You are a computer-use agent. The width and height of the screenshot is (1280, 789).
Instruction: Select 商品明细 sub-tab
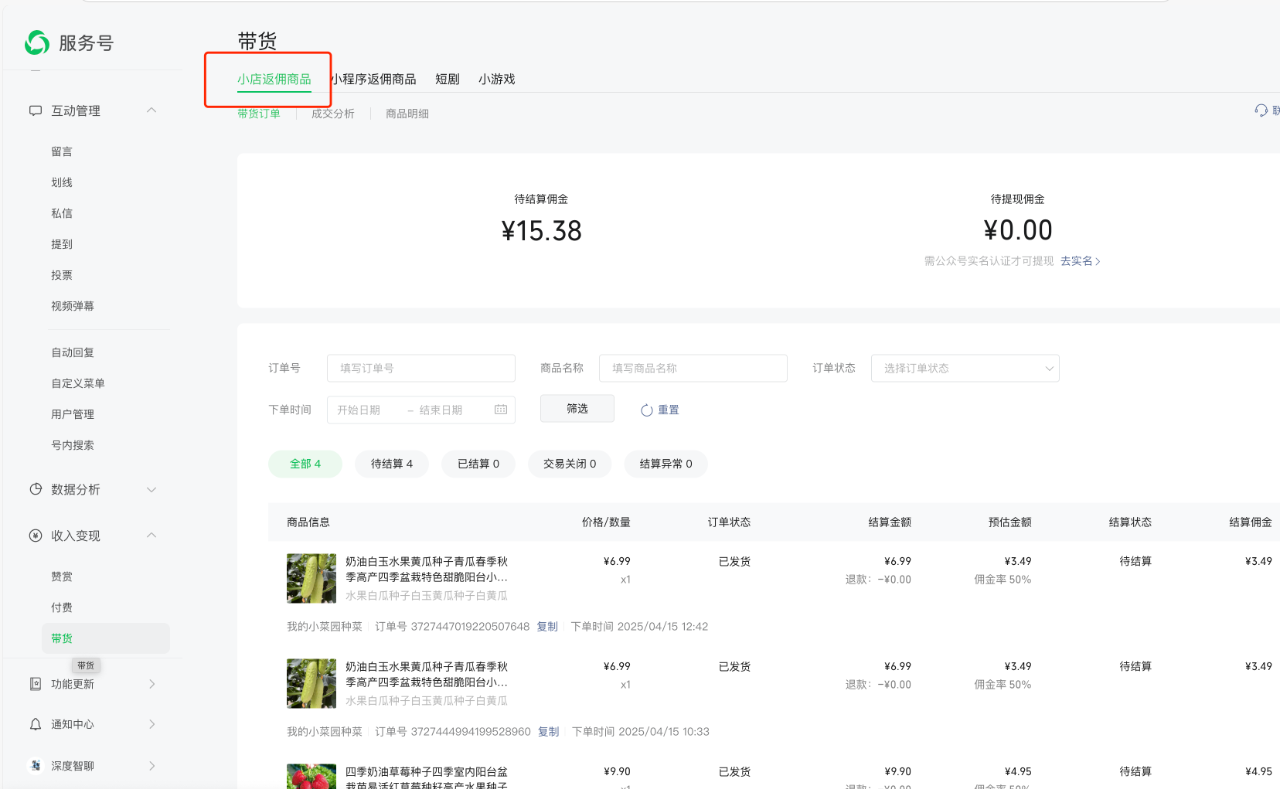[407, 114]
